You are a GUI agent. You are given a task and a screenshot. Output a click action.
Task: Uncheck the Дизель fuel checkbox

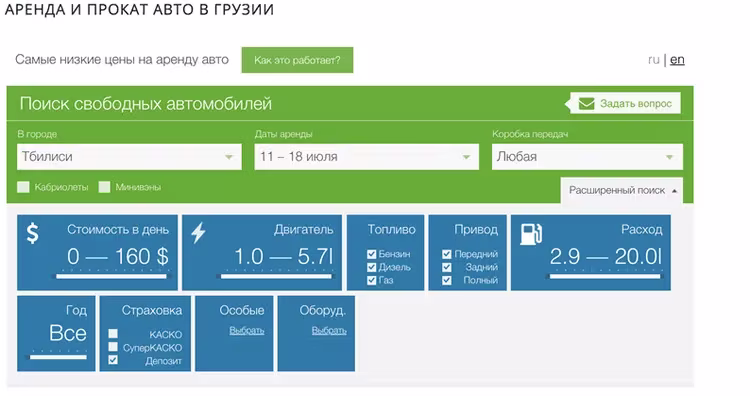tap(371, 267)
